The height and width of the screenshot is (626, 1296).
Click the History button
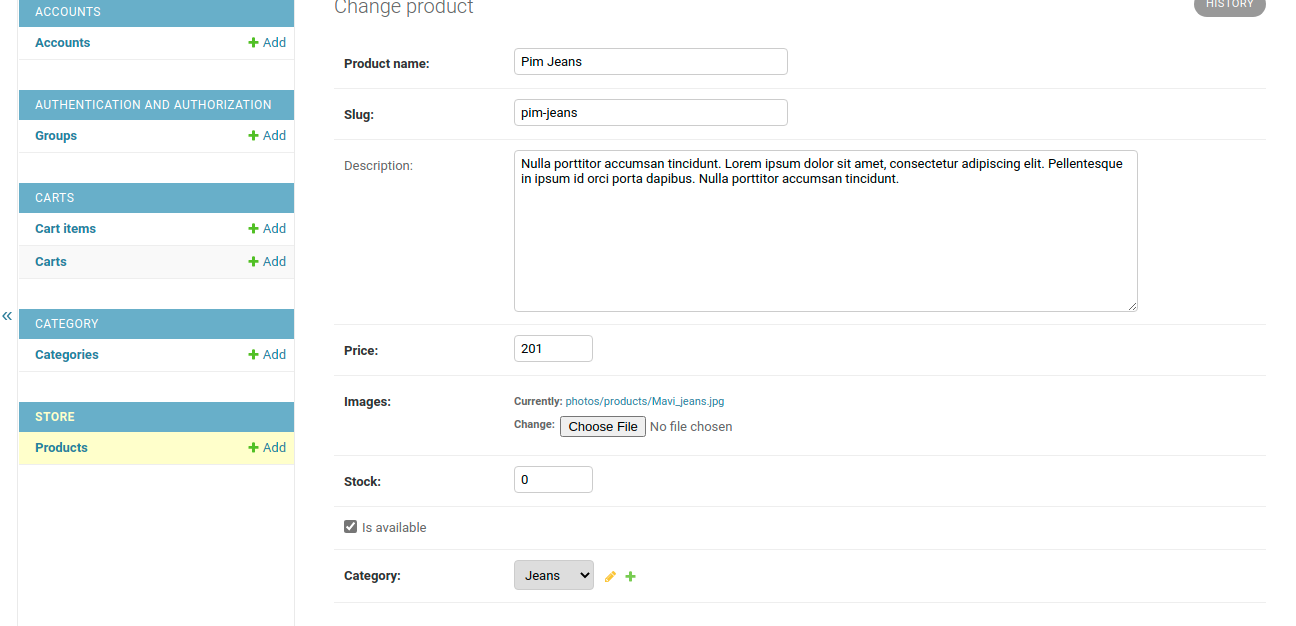coord(1229,5)
